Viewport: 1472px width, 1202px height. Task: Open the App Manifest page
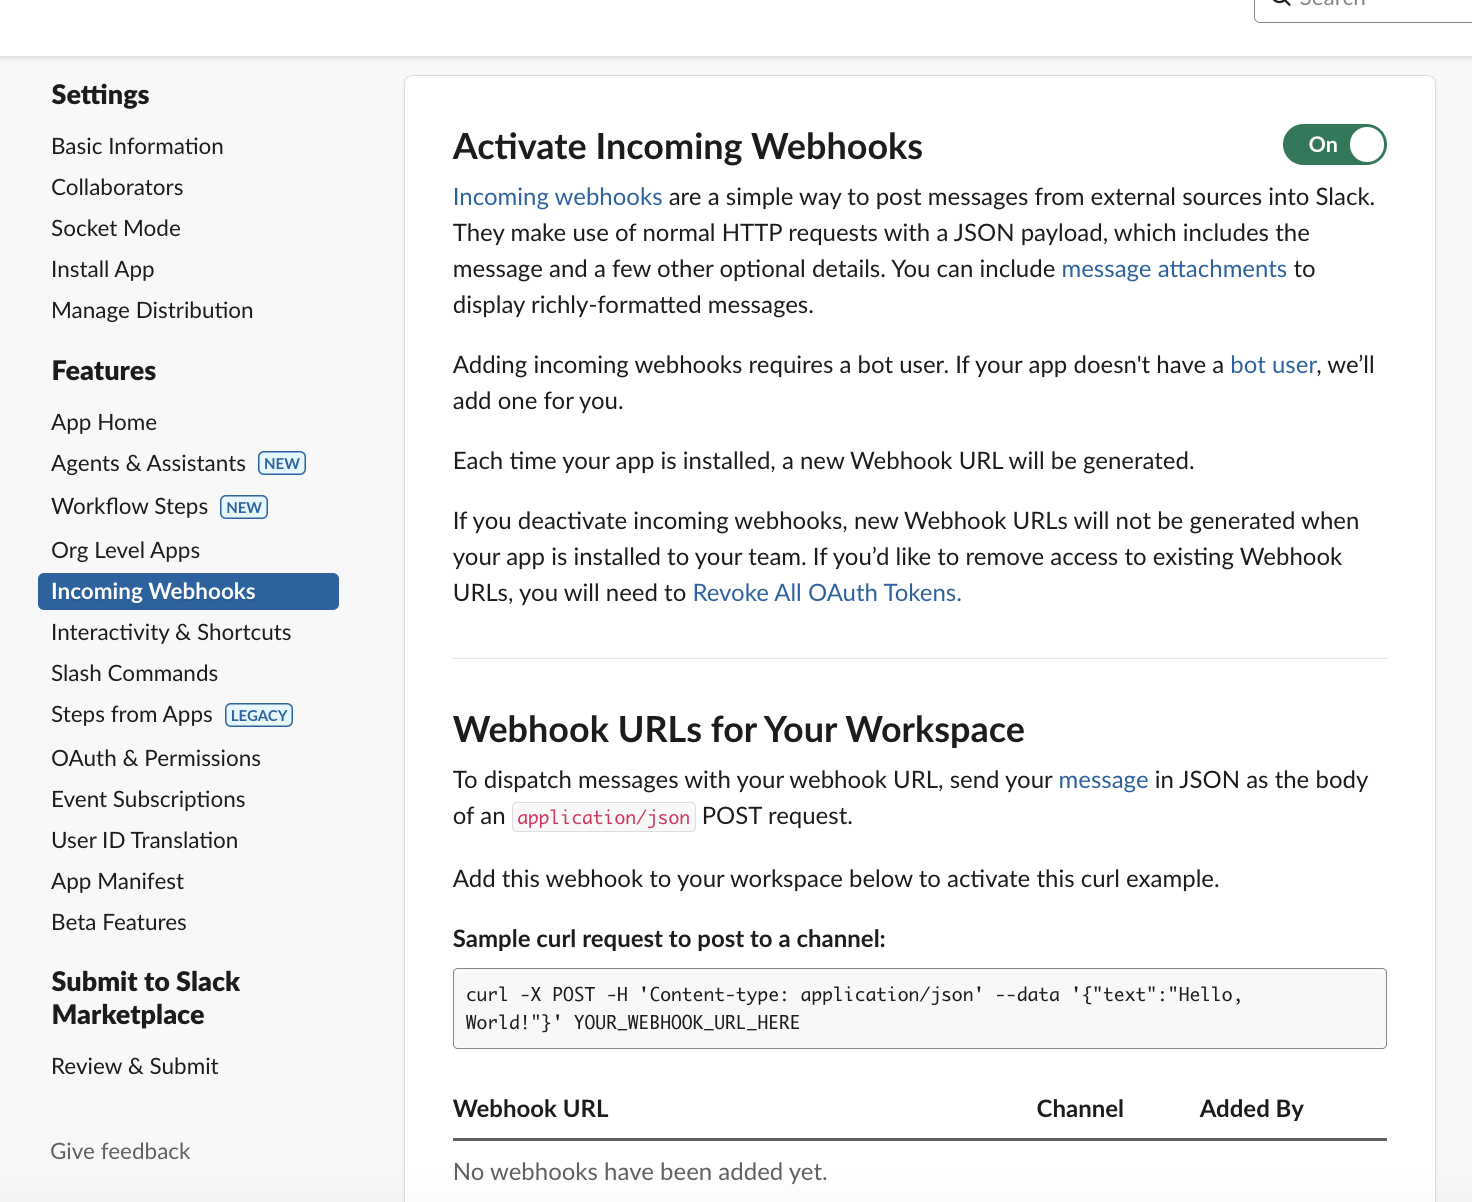pos(118,881)
